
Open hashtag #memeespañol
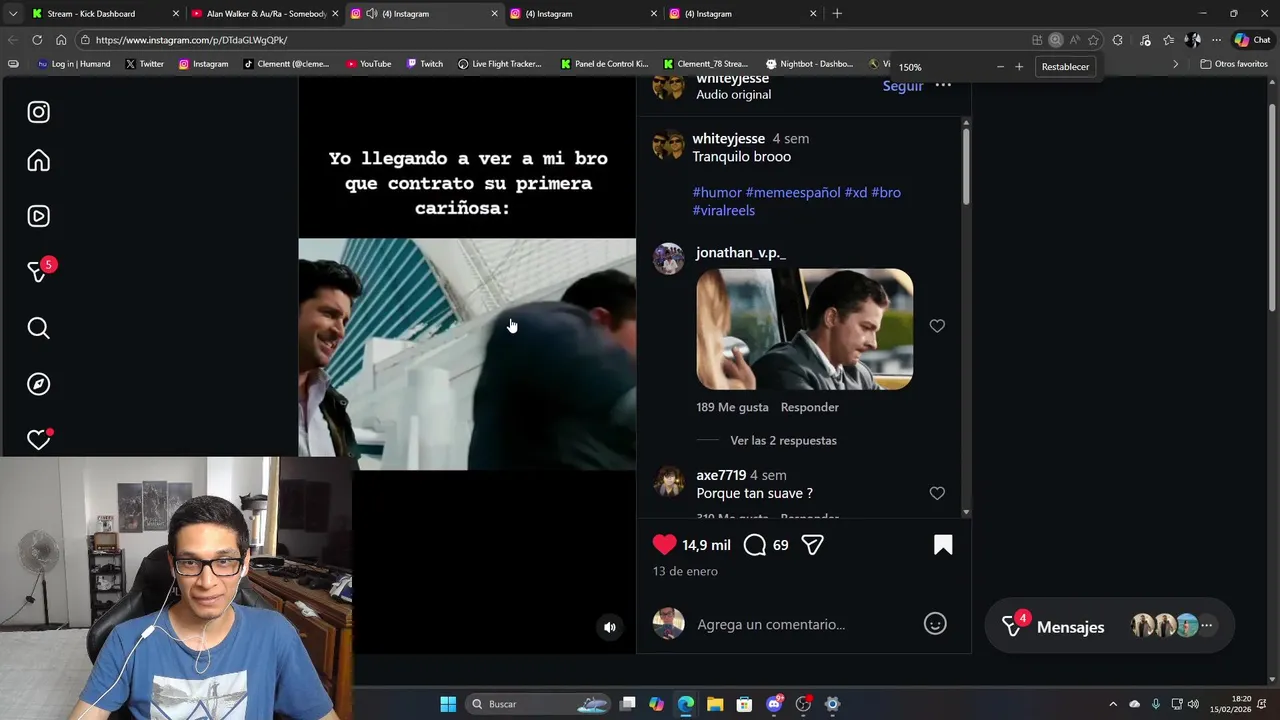(x=793, y=192)
